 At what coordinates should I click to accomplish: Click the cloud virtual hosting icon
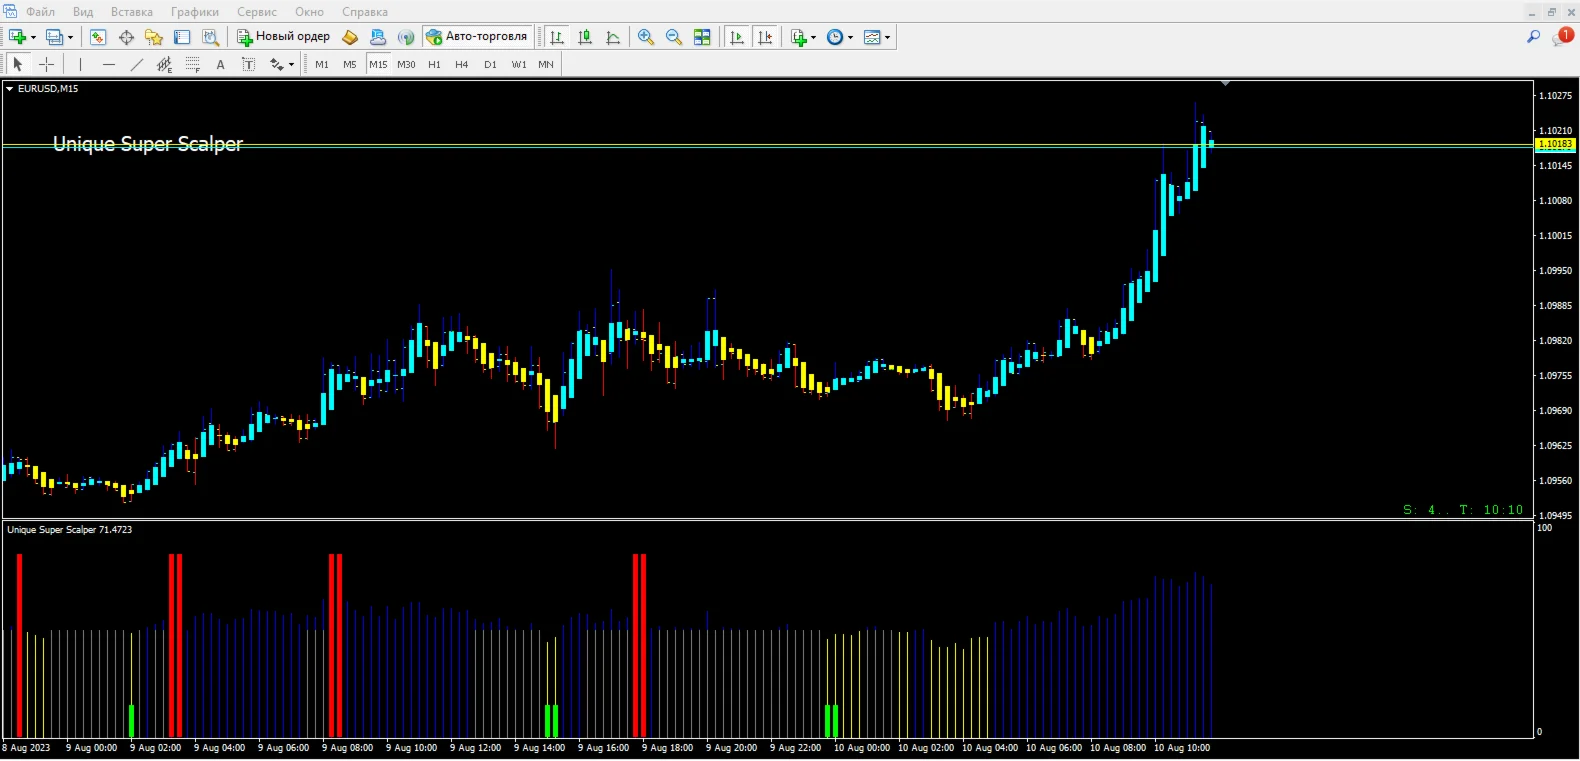(378, 37)
